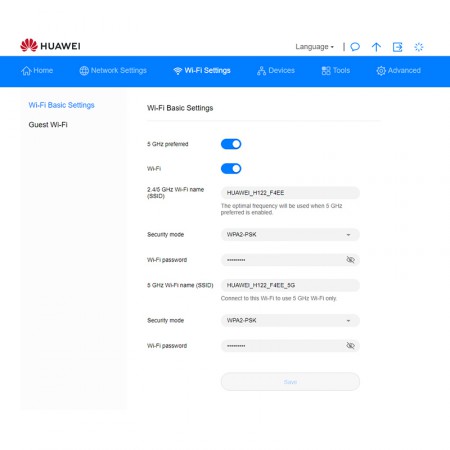Click the Devices network icon
This screenshot has width=450, height=450.
coord(261,71)
